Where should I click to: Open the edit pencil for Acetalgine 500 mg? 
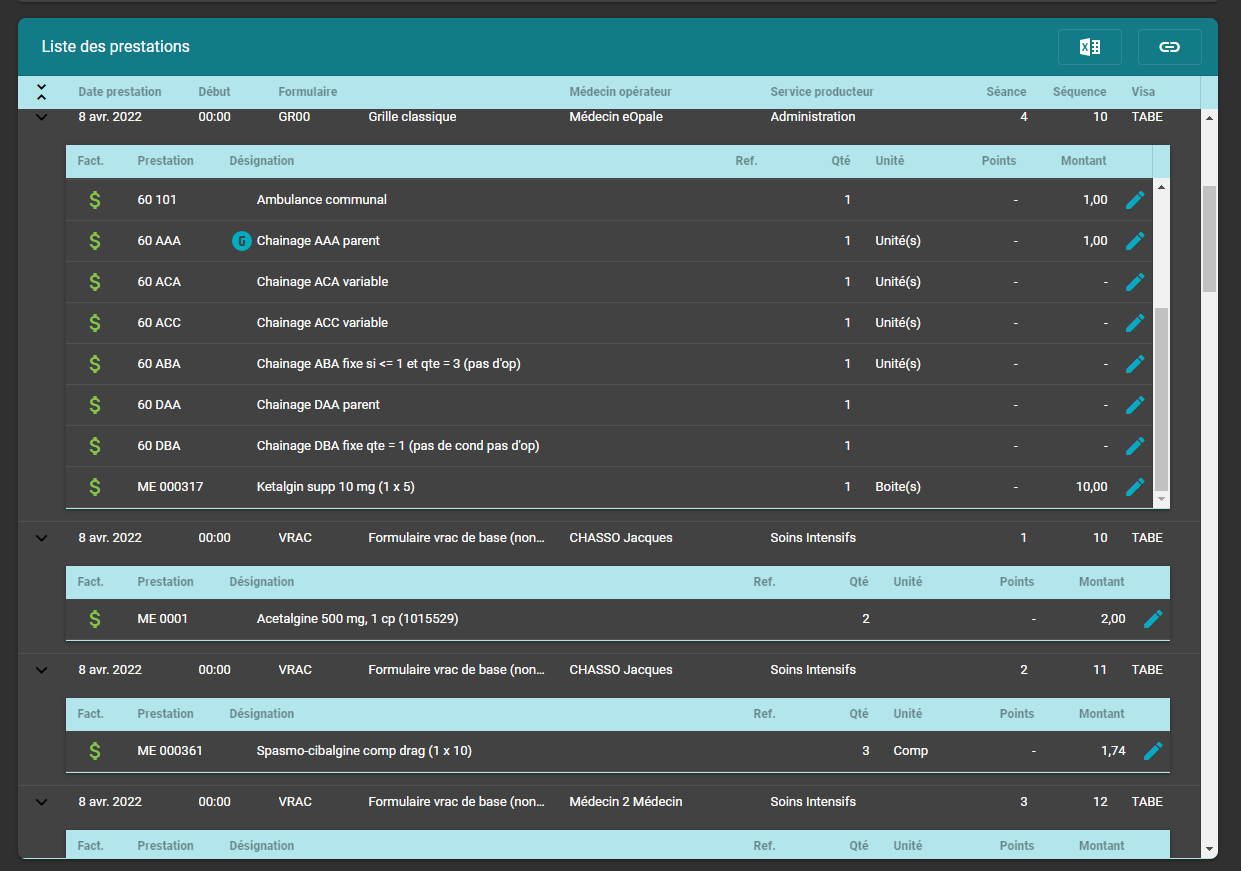1153,618
